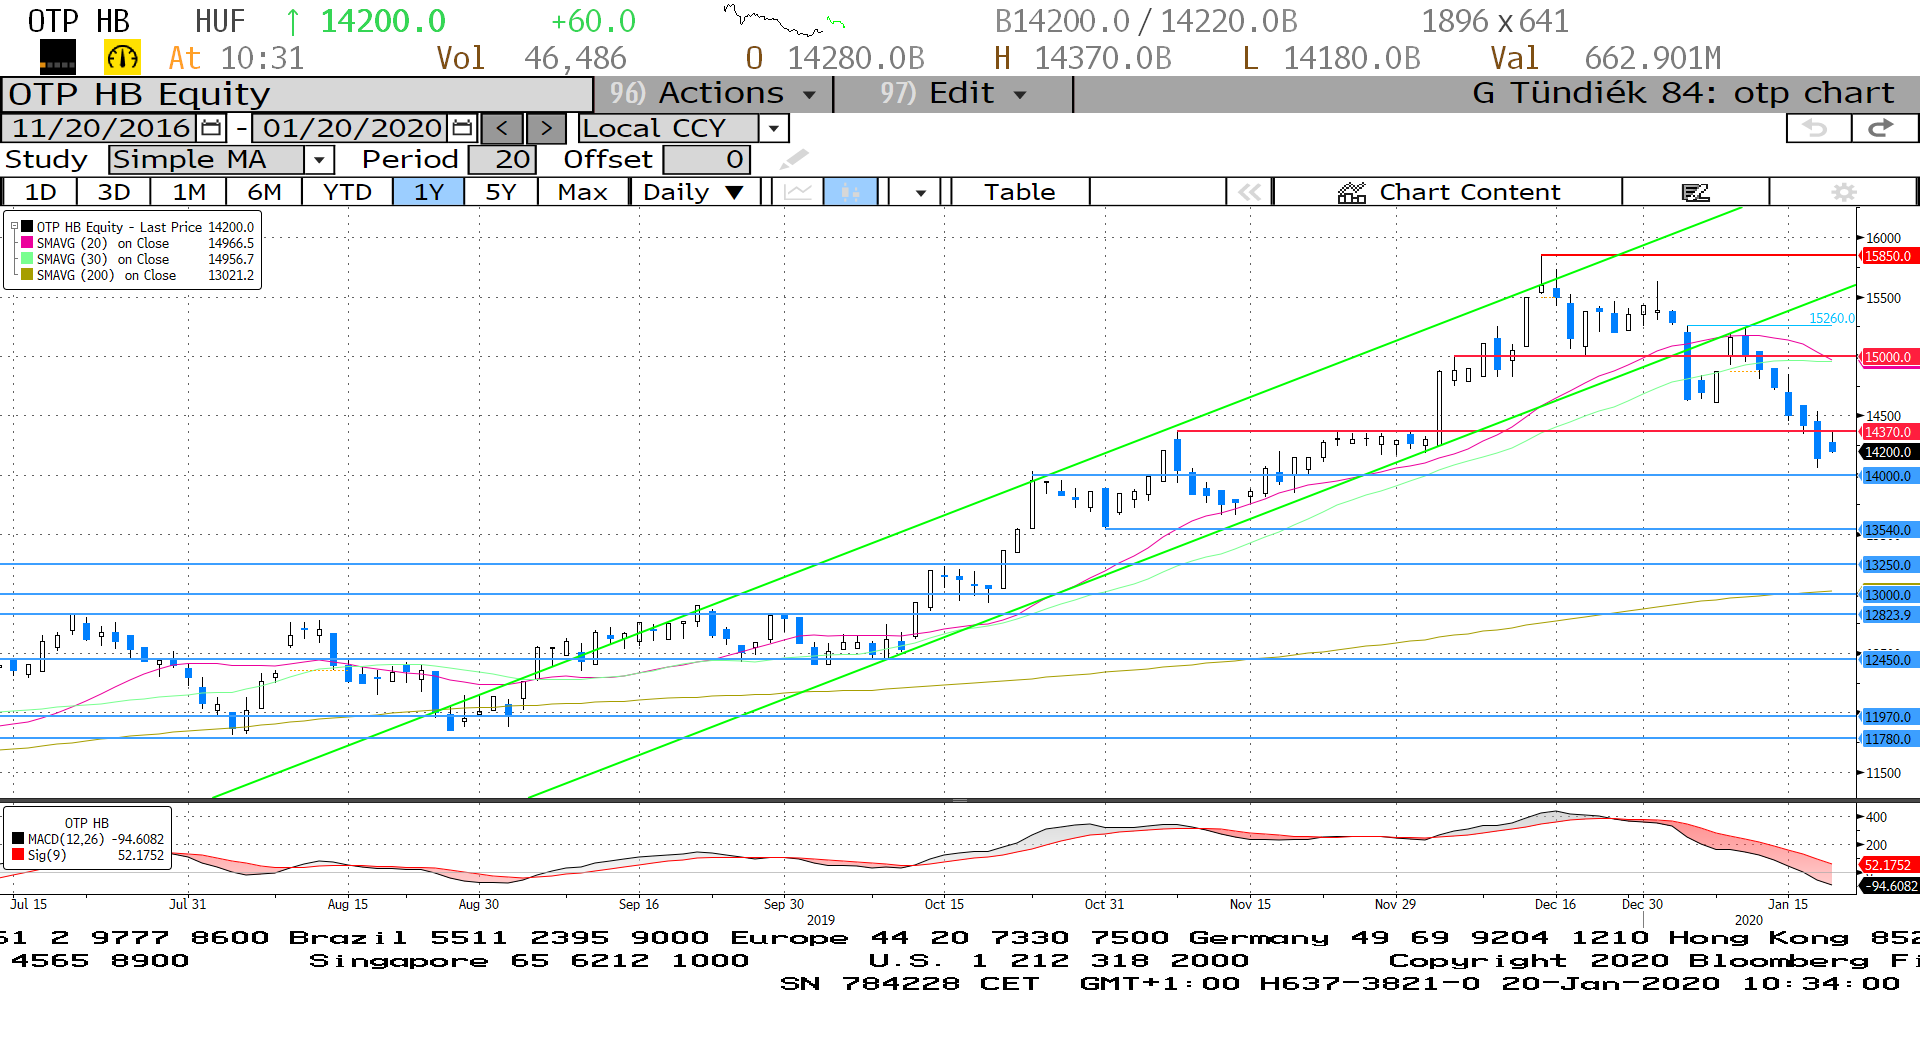Open the Local CCY currency dropdown

(773, 128)
